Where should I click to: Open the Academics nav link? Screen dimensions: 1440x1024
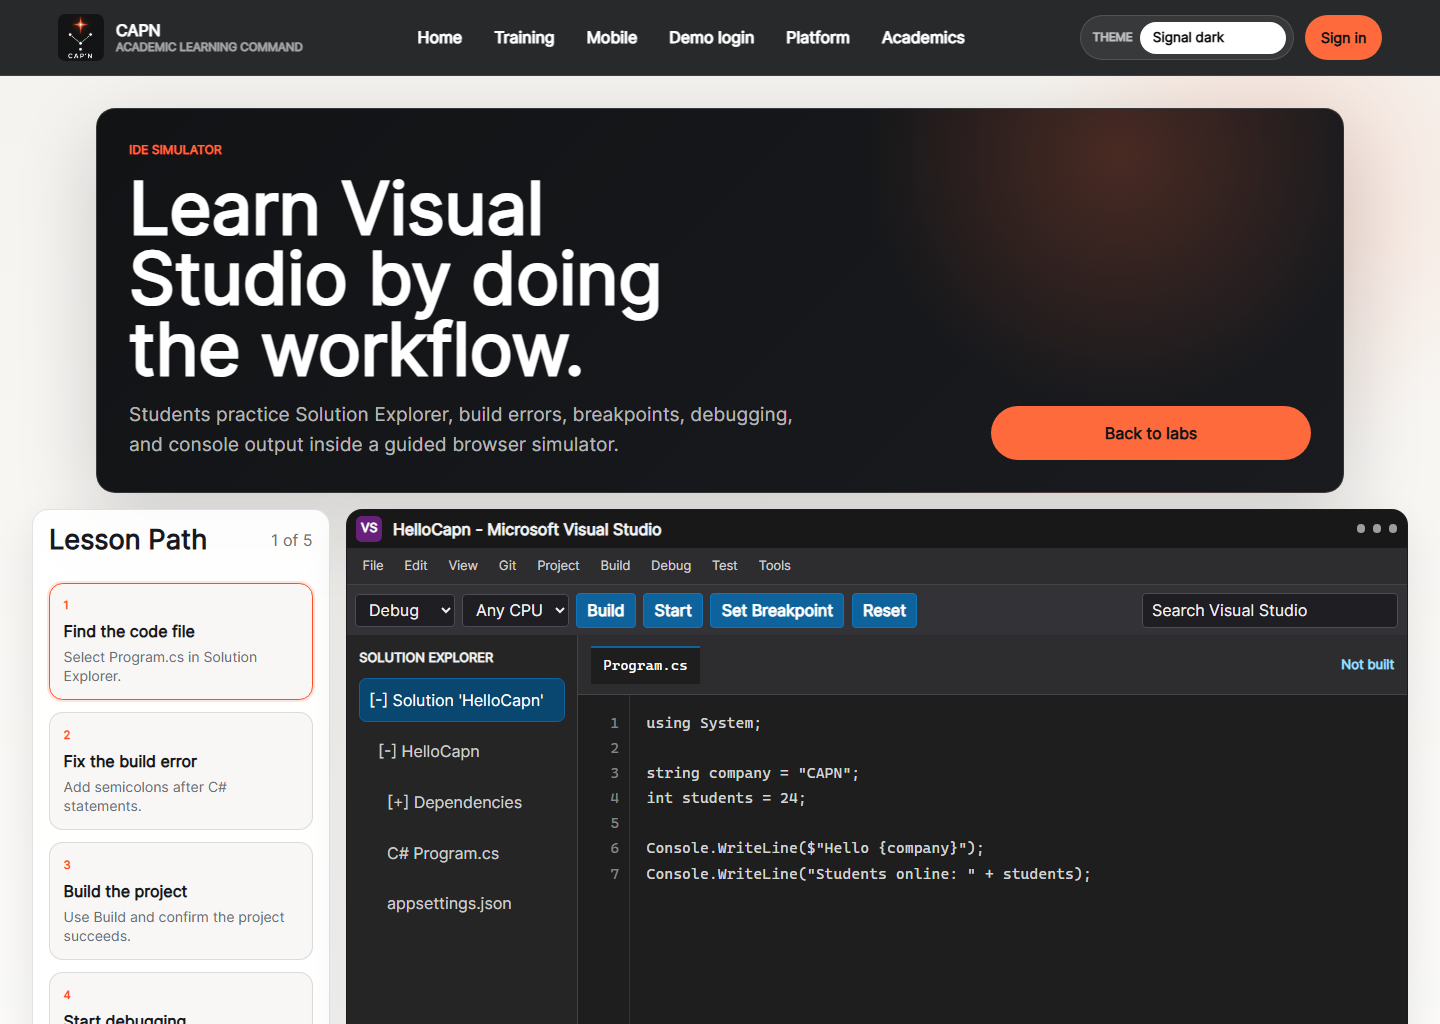(923, 38)
